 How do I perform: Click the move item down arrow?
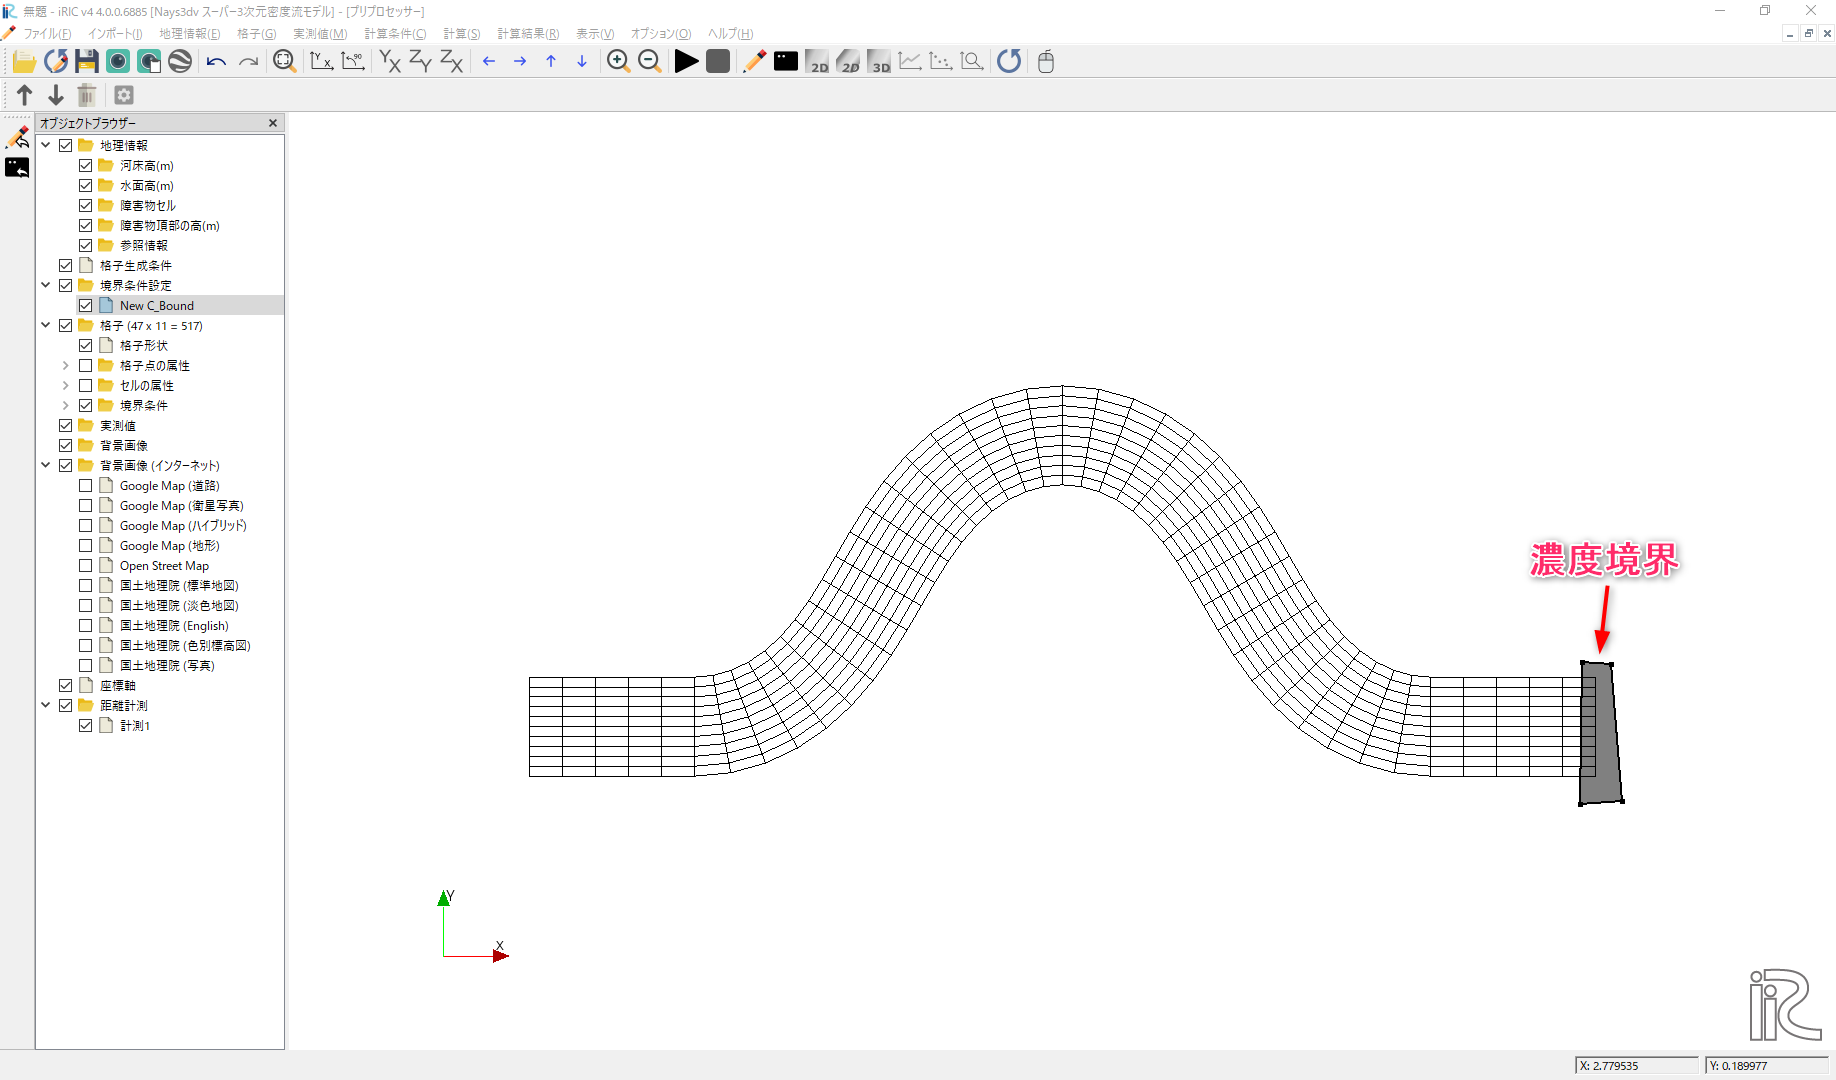[56, 95]
